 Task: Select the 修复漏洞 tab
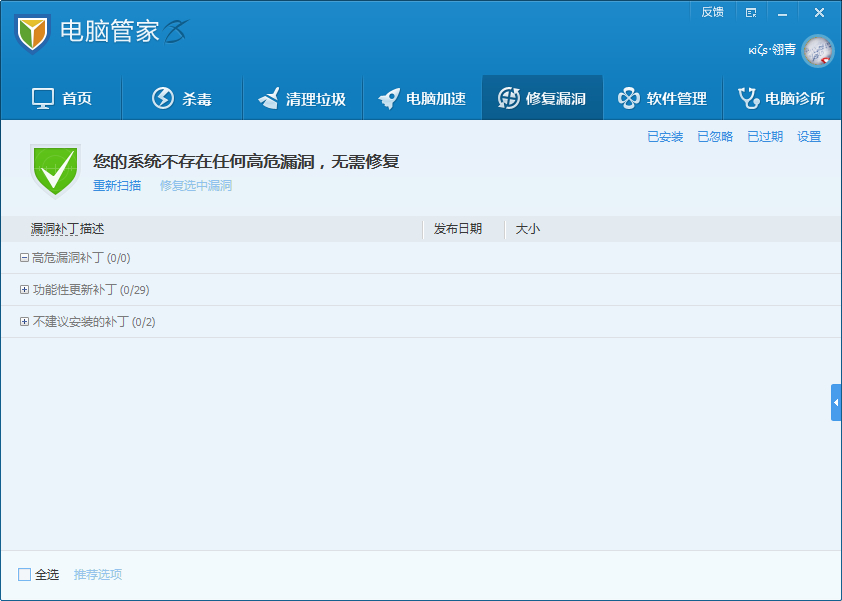point(542,98)
